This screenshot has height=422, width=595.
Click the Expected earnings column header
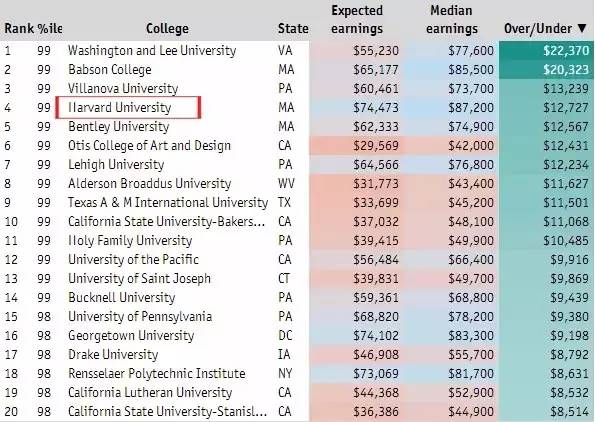pos(357,20)
